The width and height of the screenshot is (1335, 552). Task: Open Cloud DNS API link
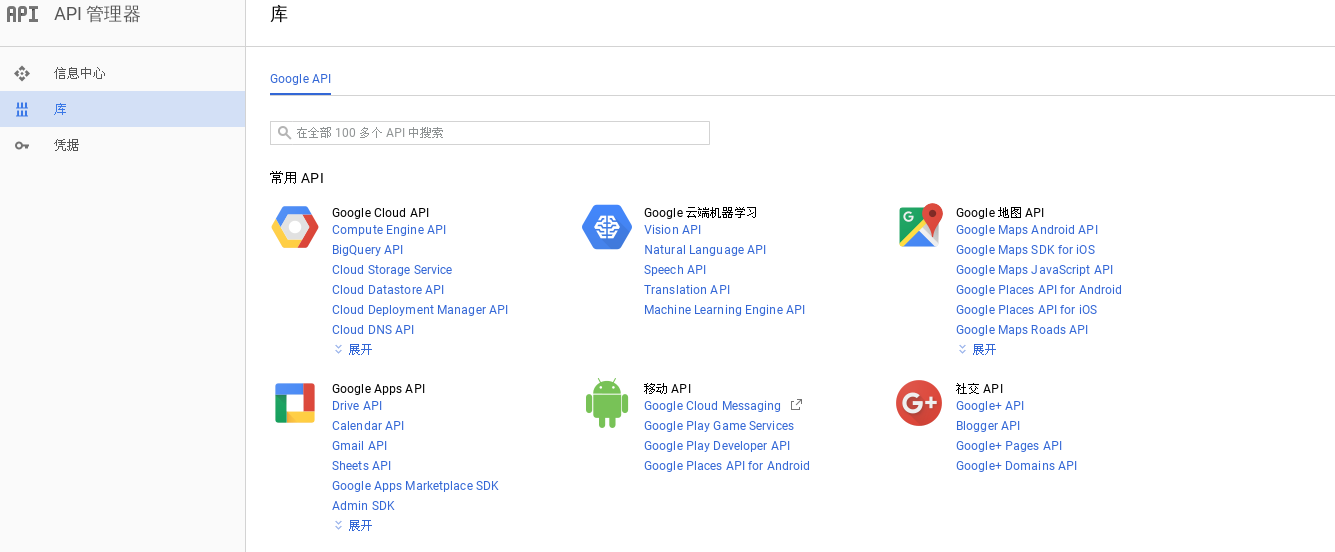(373, 330)
